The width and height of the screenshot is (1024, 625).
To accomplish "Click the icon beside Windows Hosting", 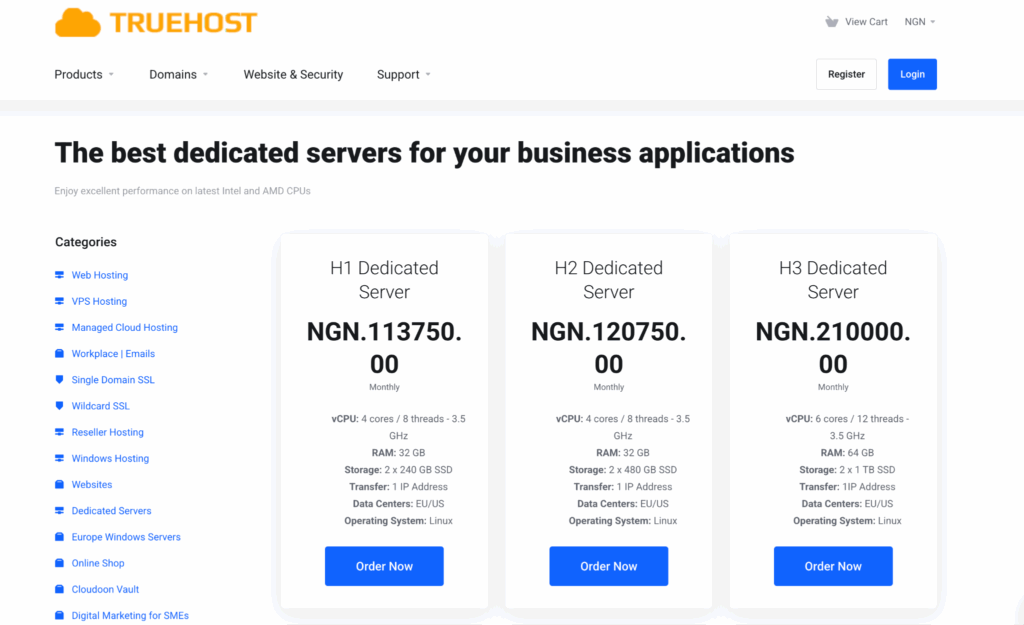I will click(59, 458).
